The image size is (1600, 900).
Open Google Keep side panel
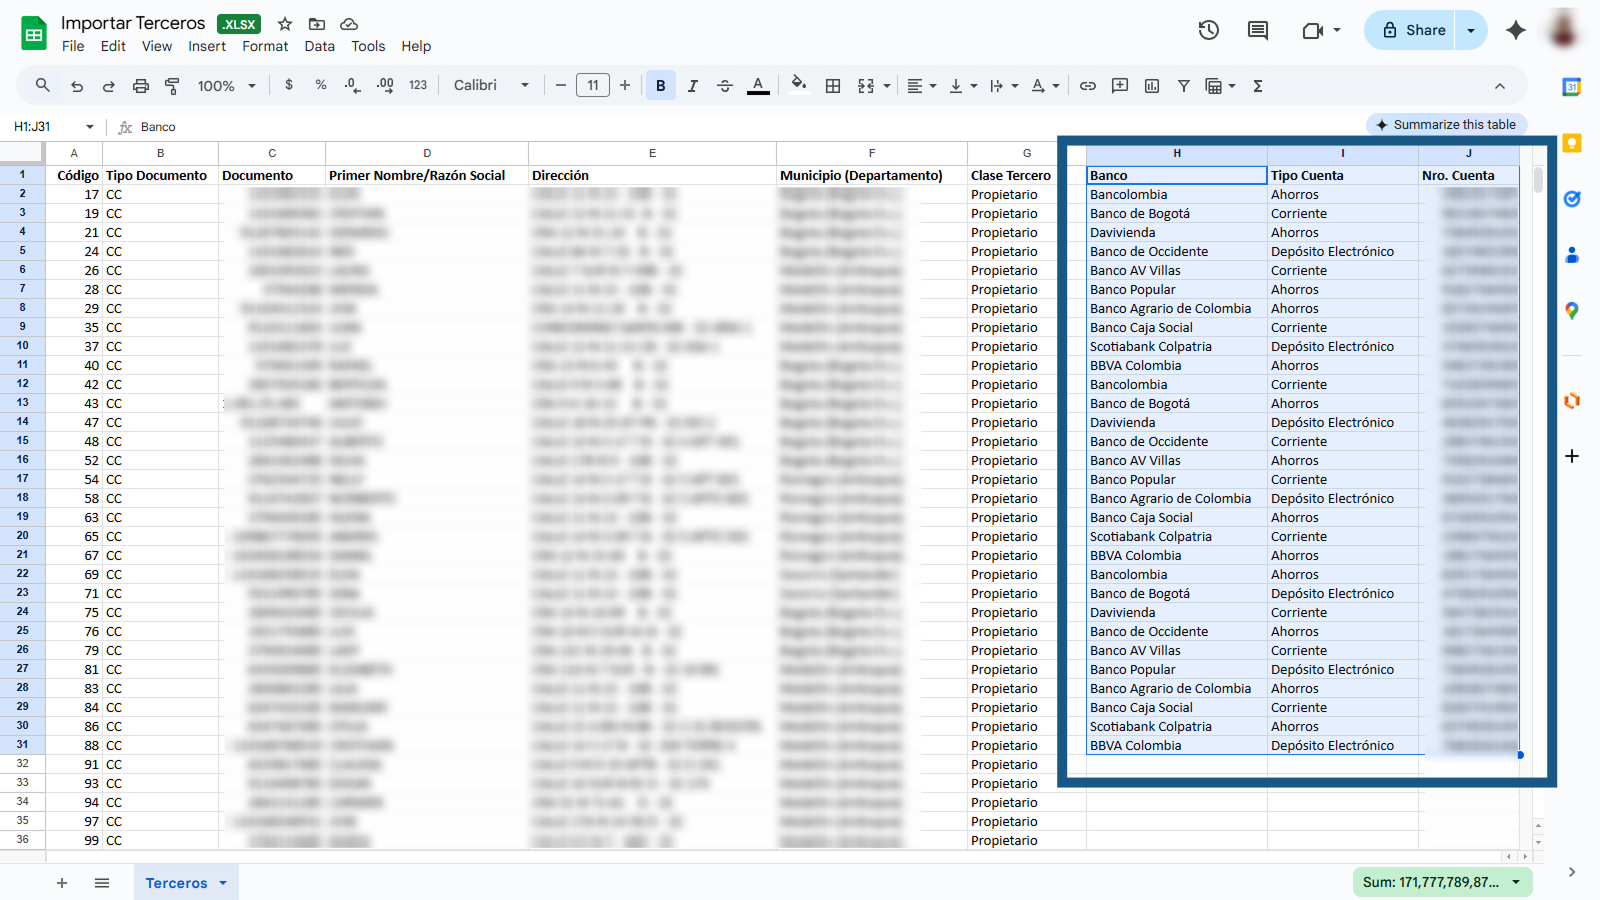pyautogui.click(x=1572, y=143)
